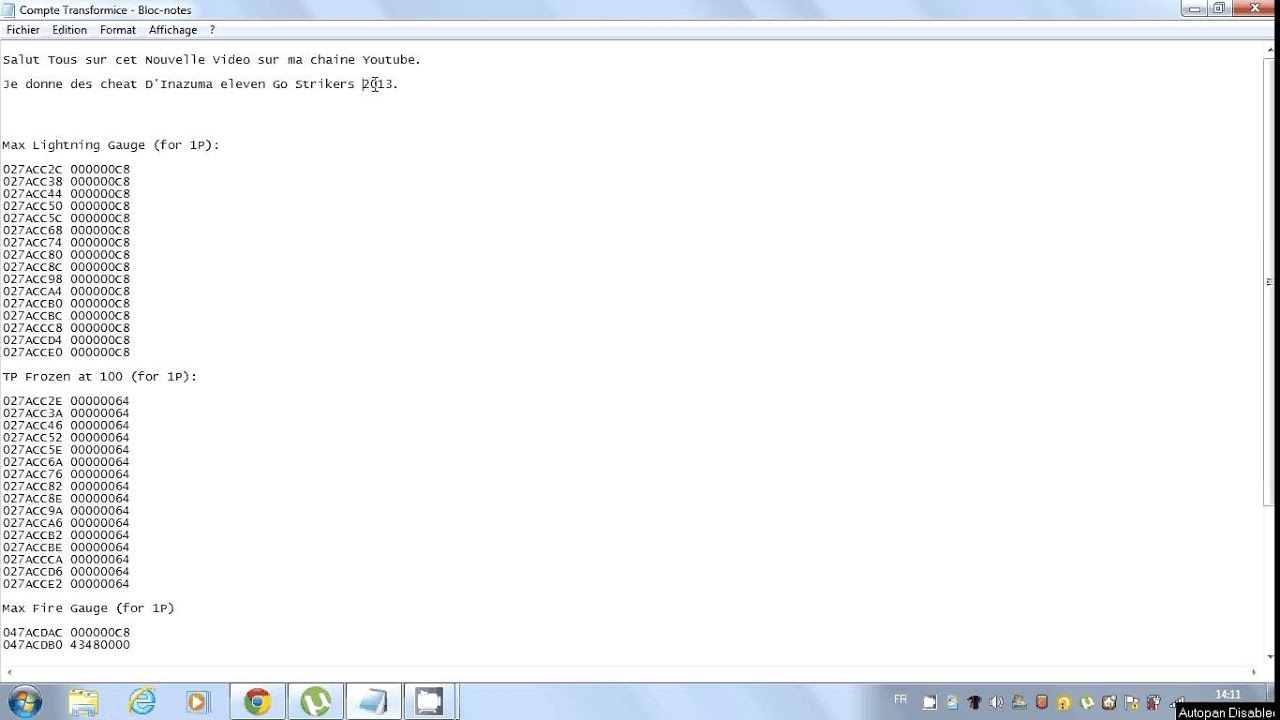
Task: Click the 'Je donne des cheat' line
Action: pyautogui.click(x=200, y=84)
